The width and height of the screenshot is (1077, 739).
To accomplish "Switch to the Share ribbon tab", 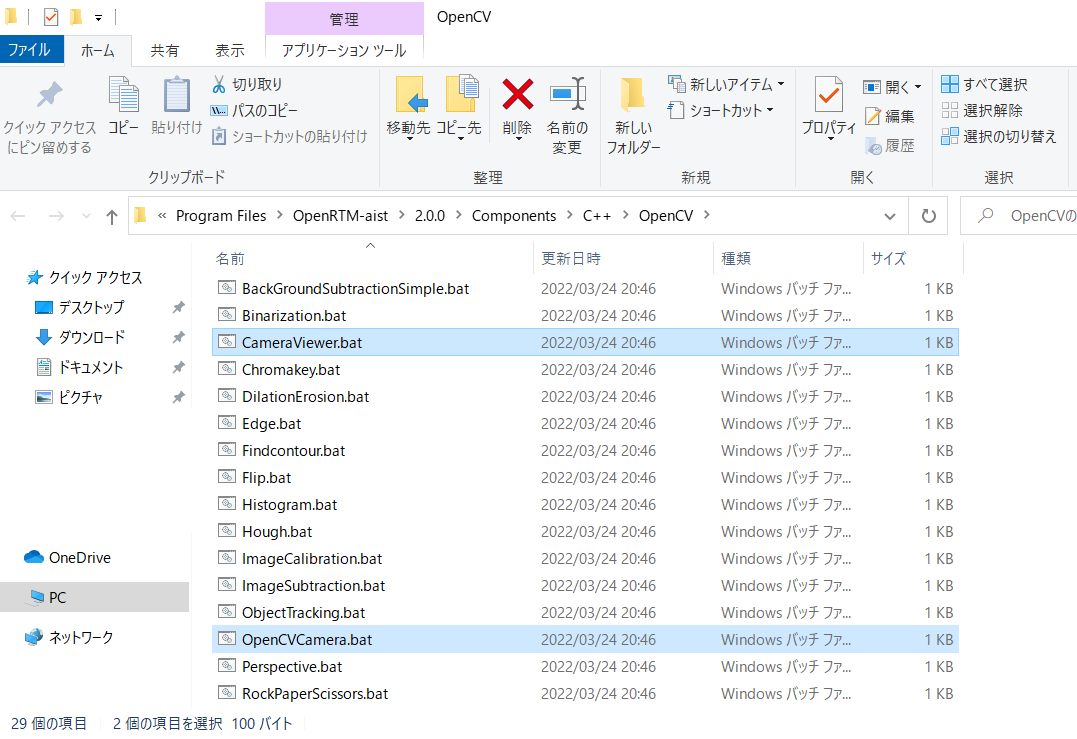I will pos(165,51).
